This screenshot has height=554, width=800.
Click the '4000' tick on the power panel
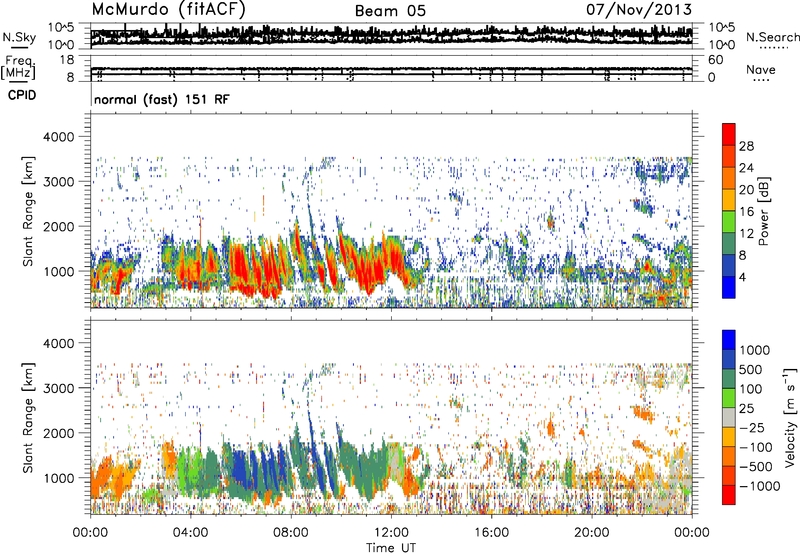point(59,137)
